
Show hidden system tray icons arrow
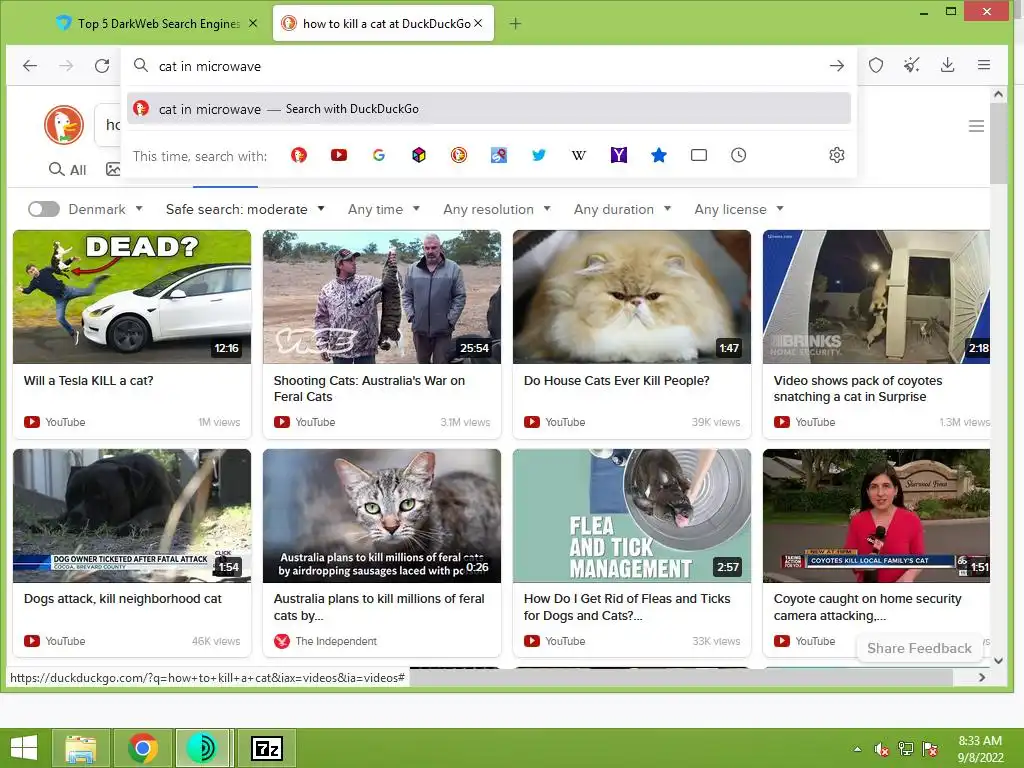tap(857, 749)
